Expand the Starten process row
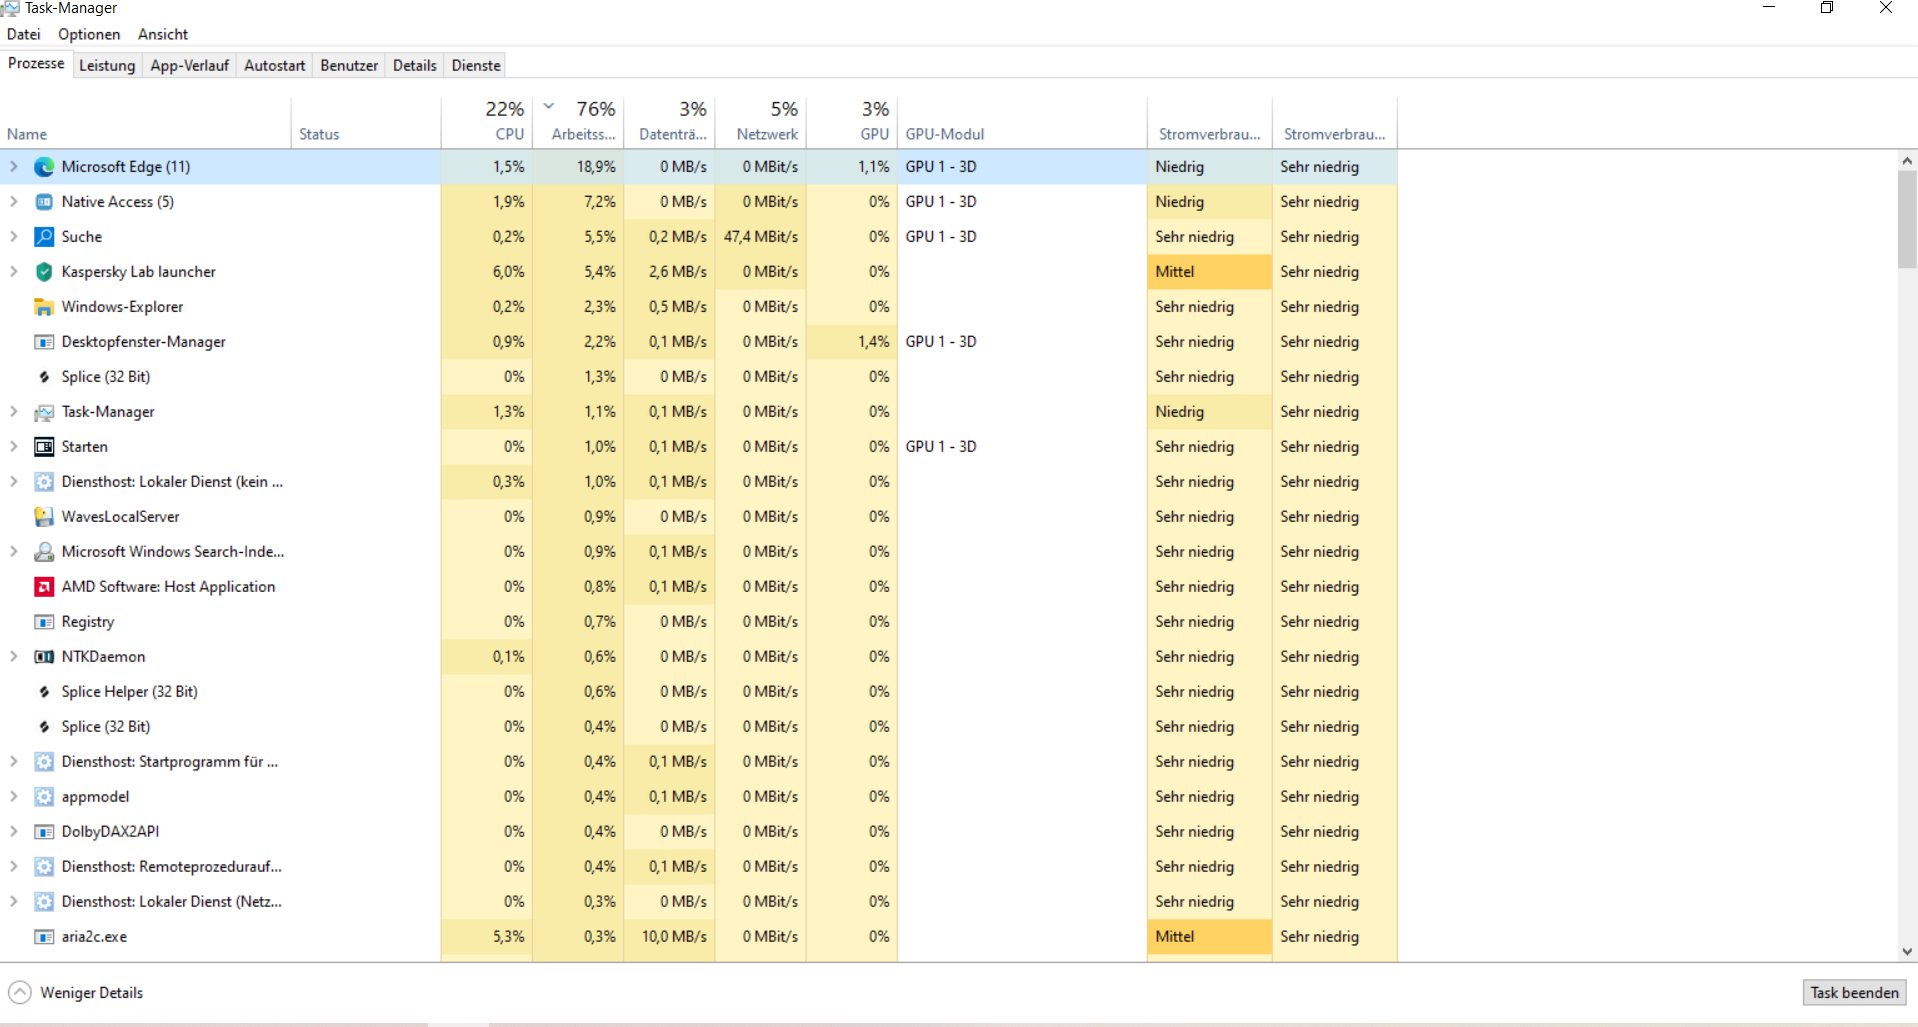1918x1027 pixels. [x=14, y=447]
